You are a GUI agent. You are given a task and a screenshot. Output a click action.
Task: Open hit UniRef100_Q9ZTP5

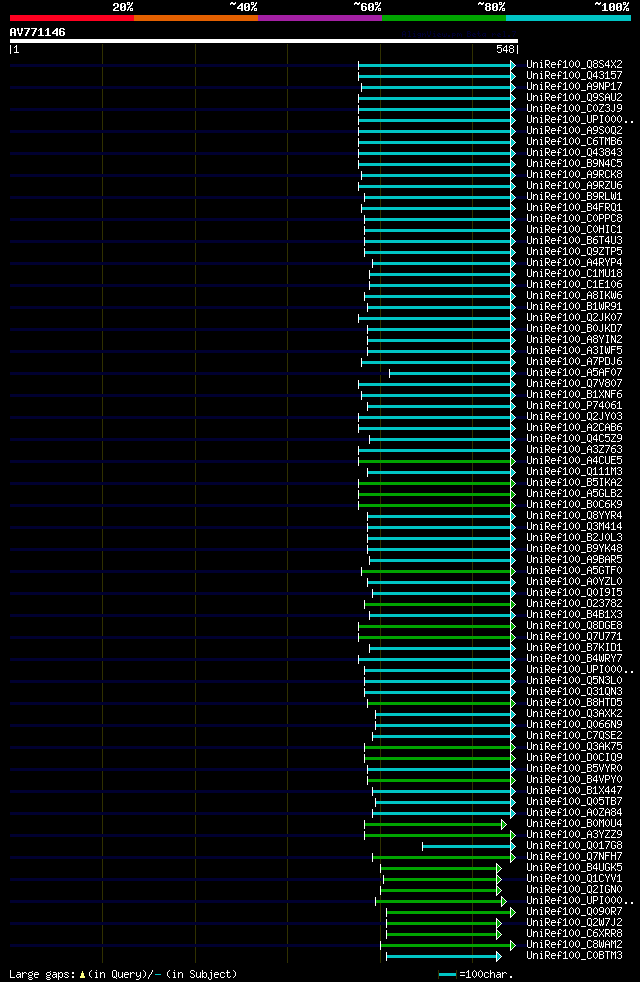pos(574,252)
